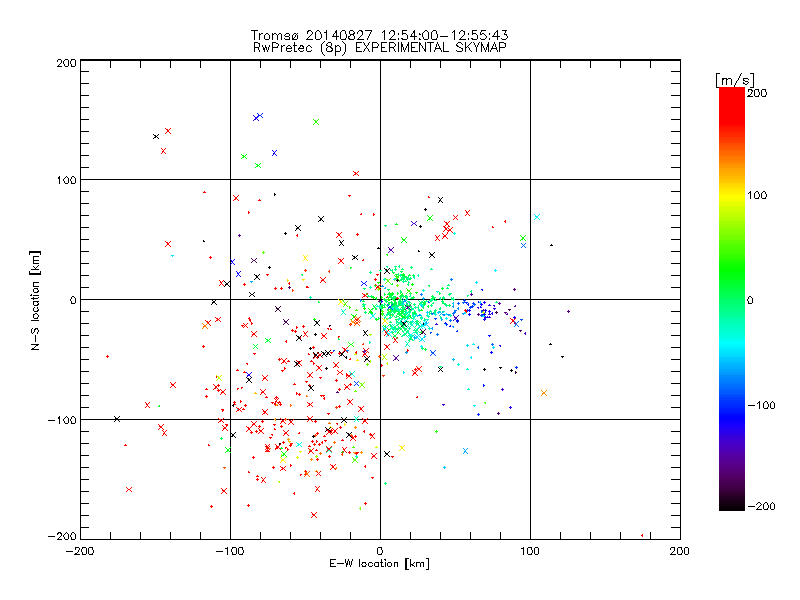Viewport: 800px width, 600px height.
Task: Select the orange X marker east of the 100 km gridline
Action: click(544, 393)
